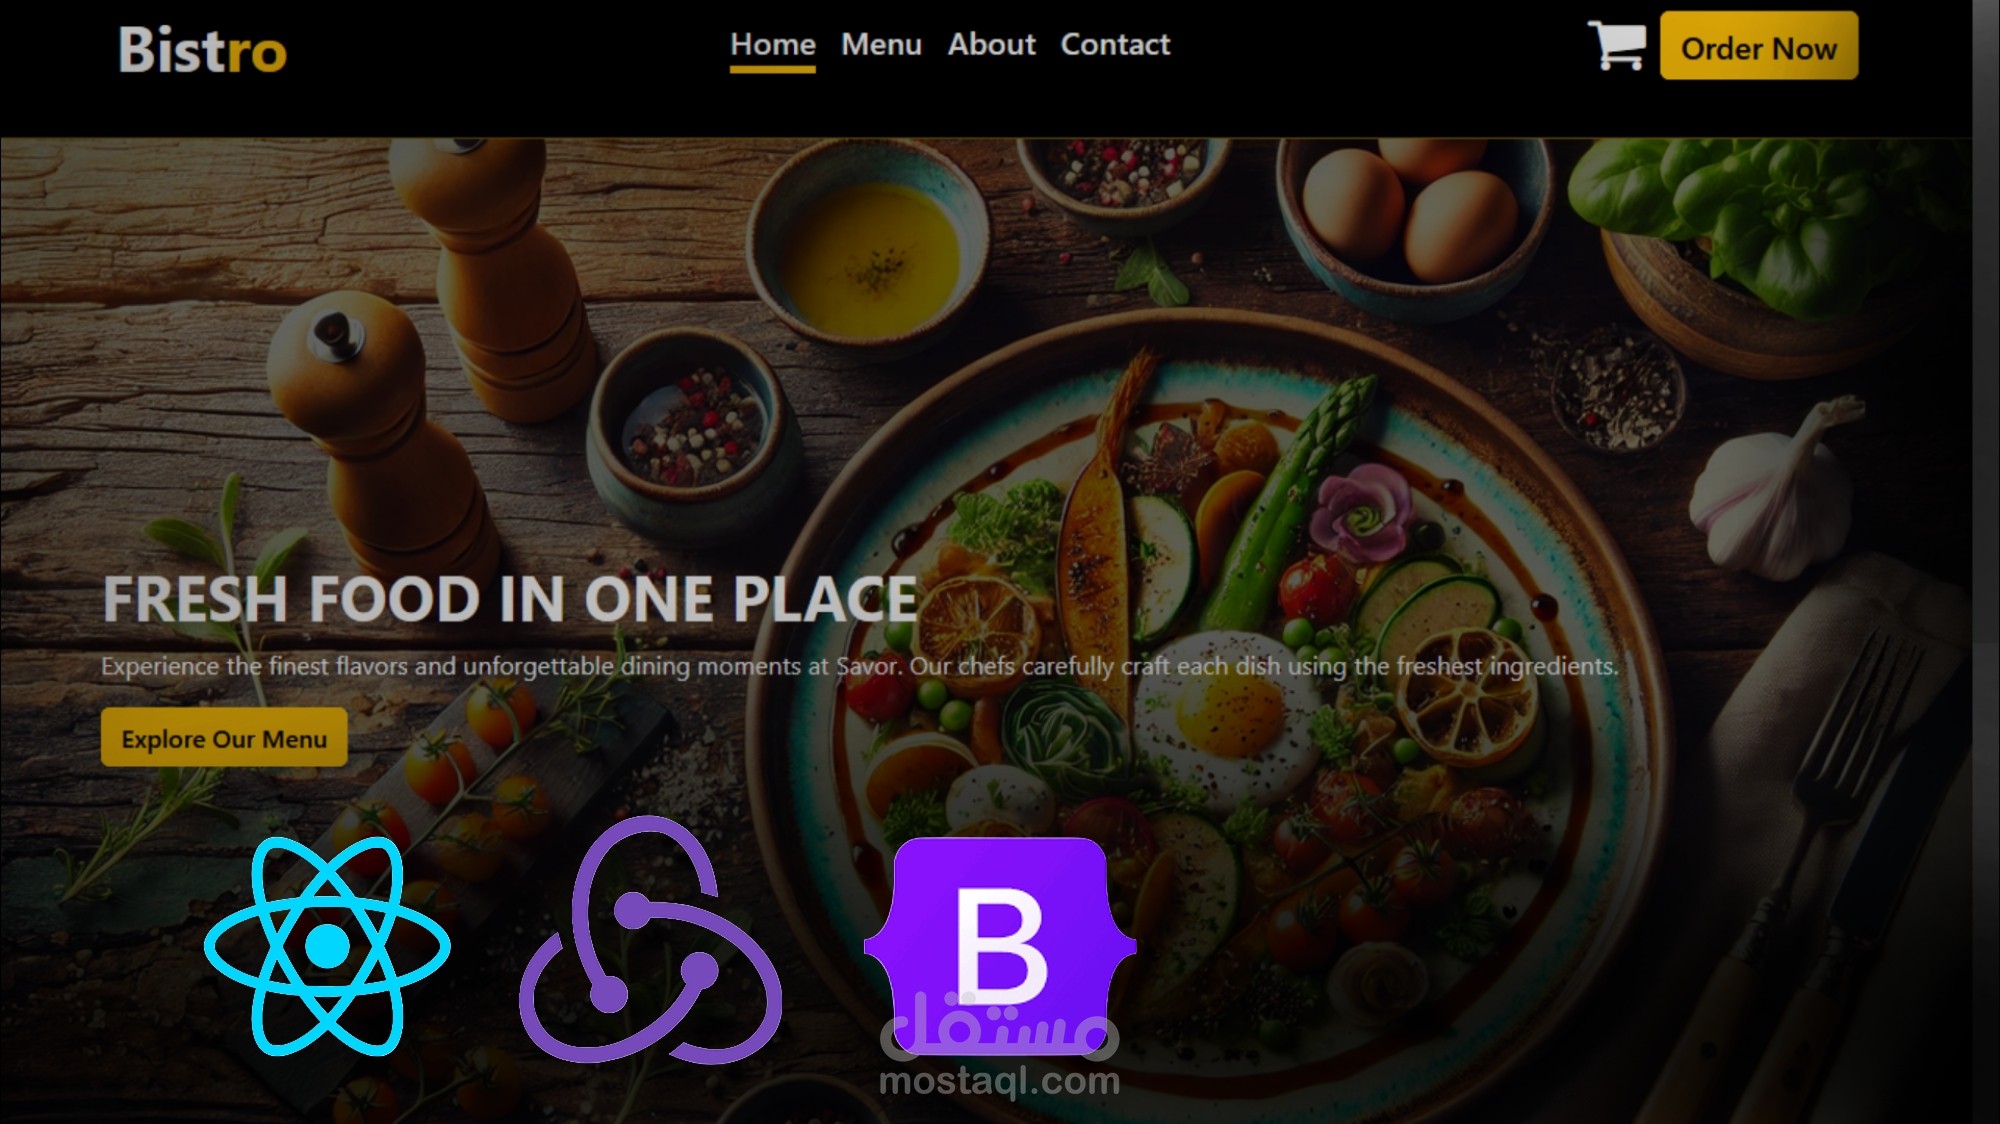
Task: Go to the Home nav link
Action: (773, 45)
